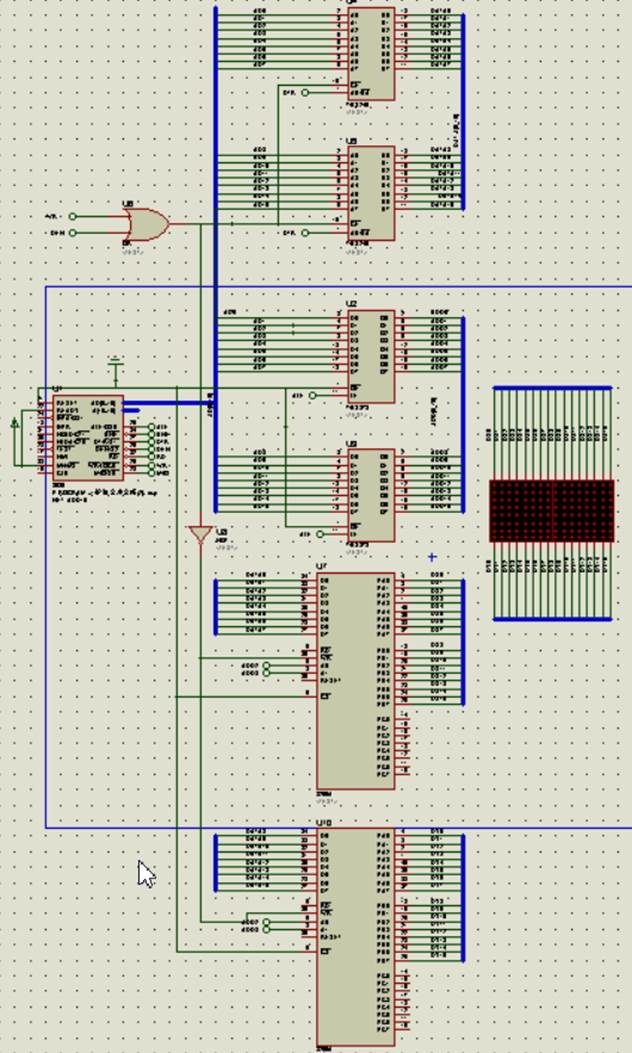Click the top input terminal of OR gate
This screenshot has height=1053, width=632.
pyautogui.click(x=73, y=216)
